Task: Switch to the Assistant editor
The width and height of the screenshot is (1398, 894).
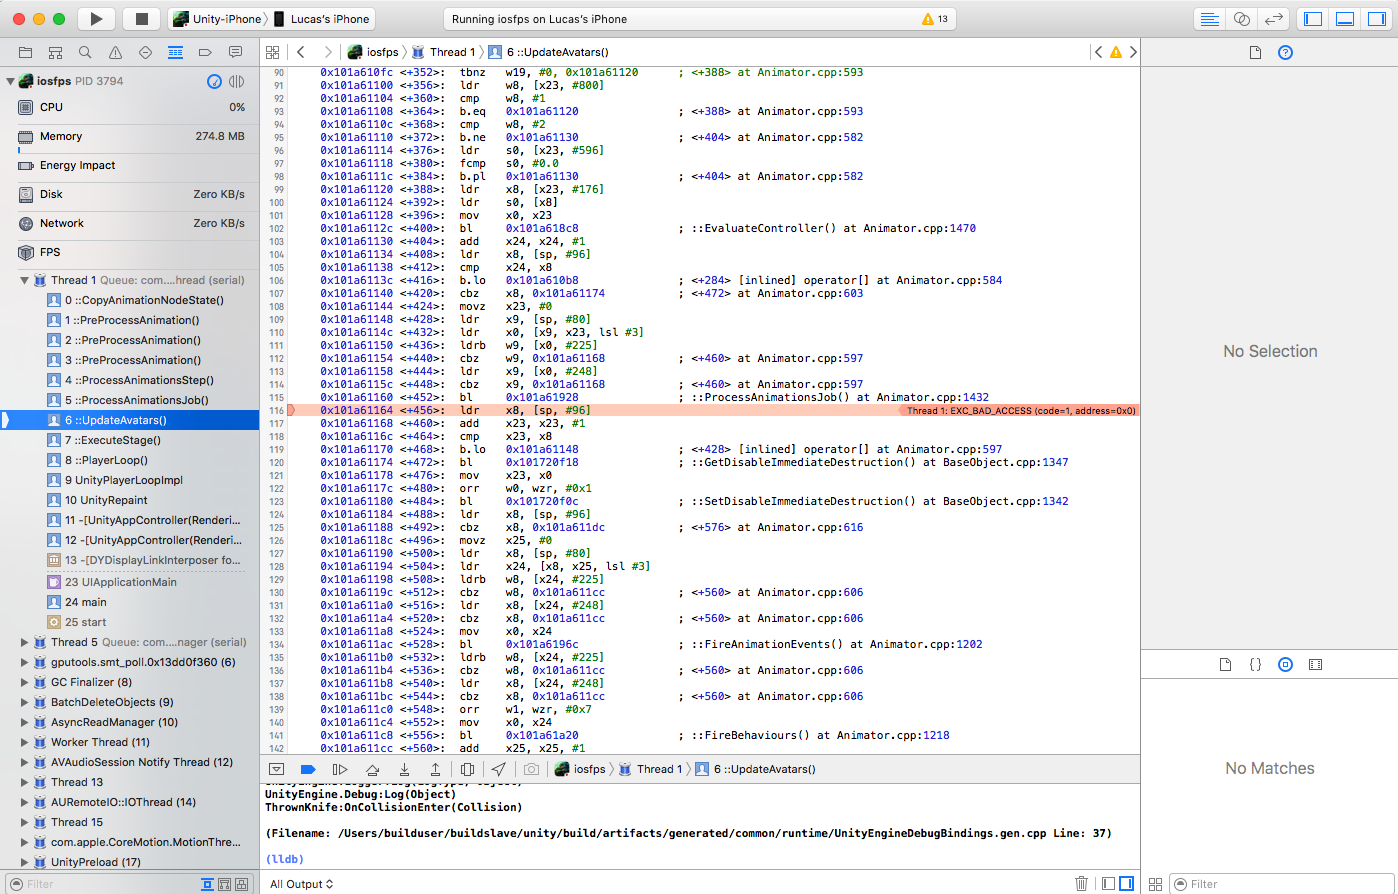Action: tap(1241, 19)
